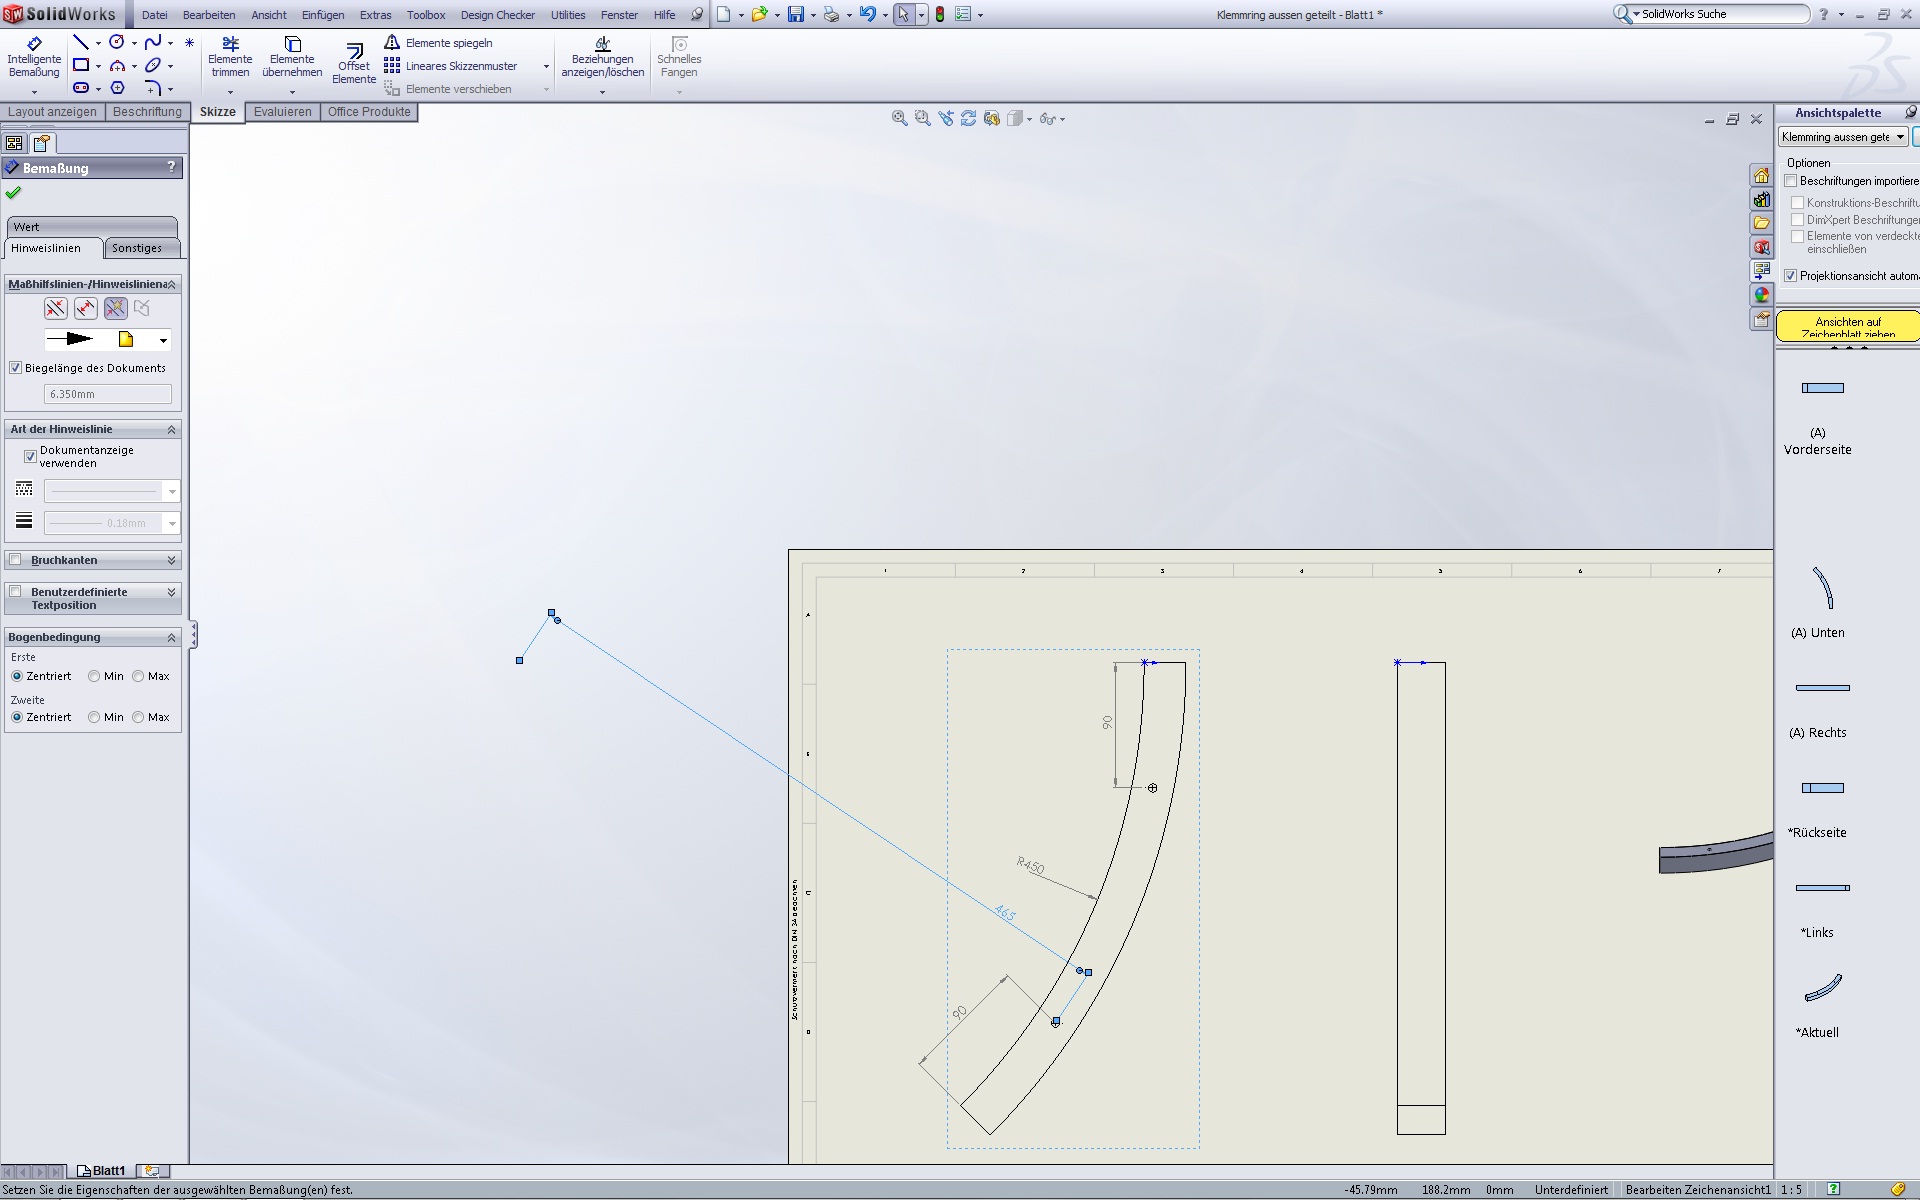This screenshot has width=1920, height=1200.
Task: Click the green checkmark to confirm dimension
Action: (13, 193)
